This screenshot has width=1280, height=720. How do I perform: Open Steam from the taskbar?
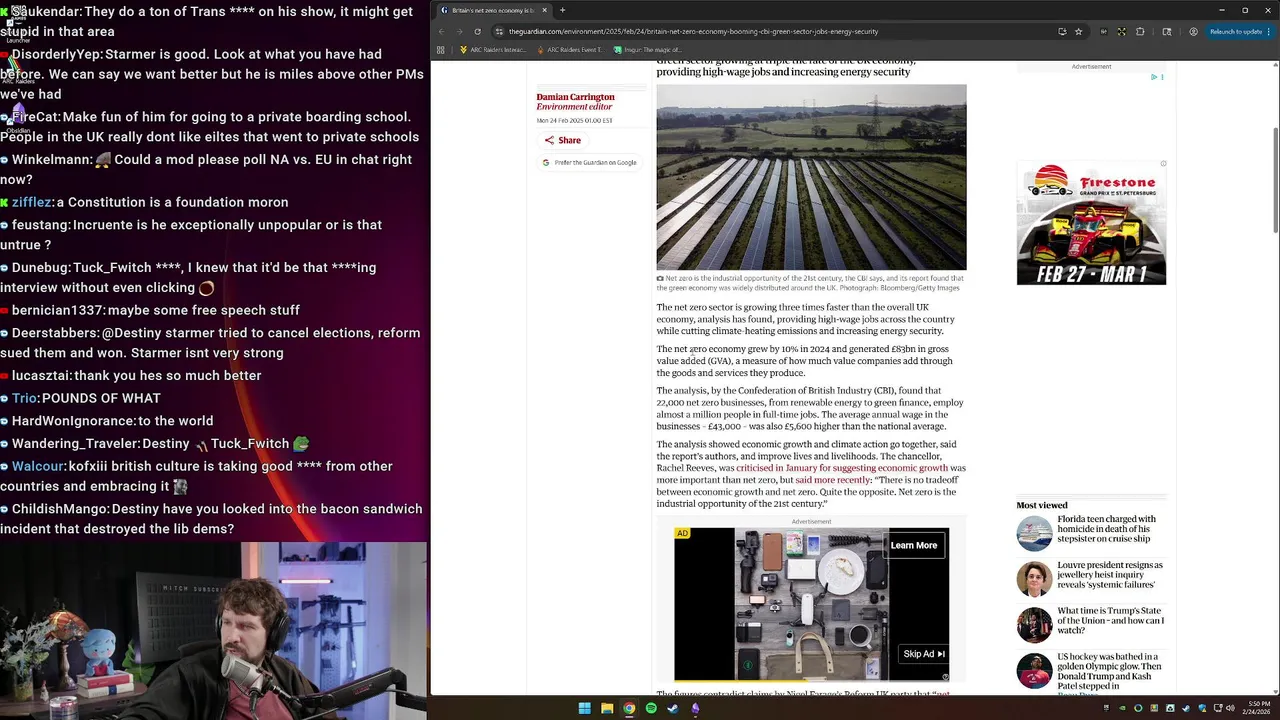tap(673, 708)
